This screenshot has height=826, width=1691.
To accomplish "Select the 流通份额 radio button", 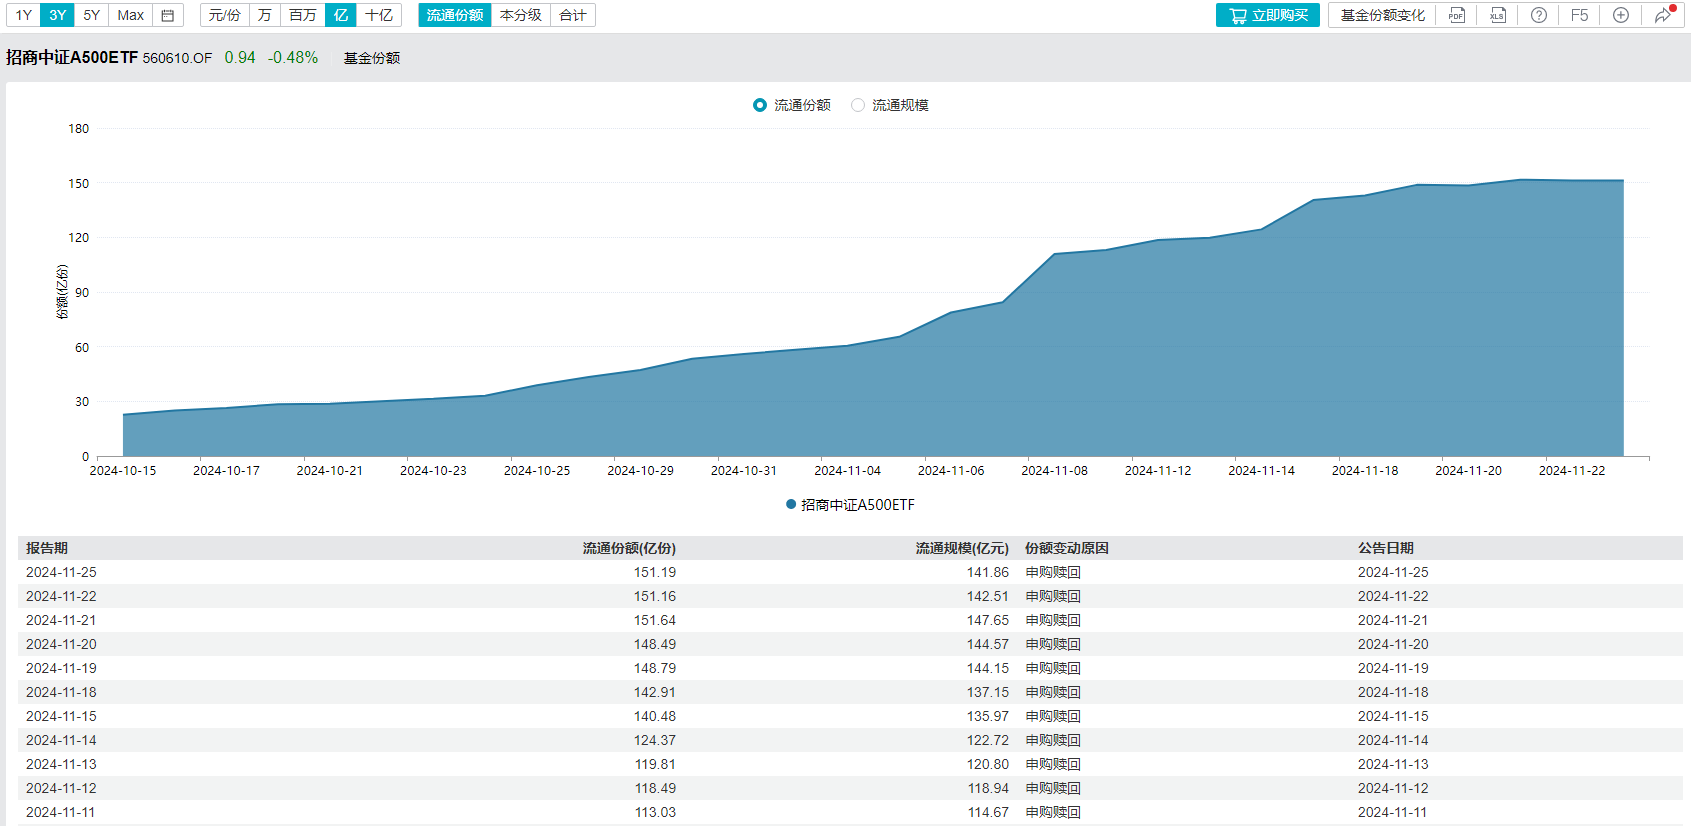I will pos(760,105).
